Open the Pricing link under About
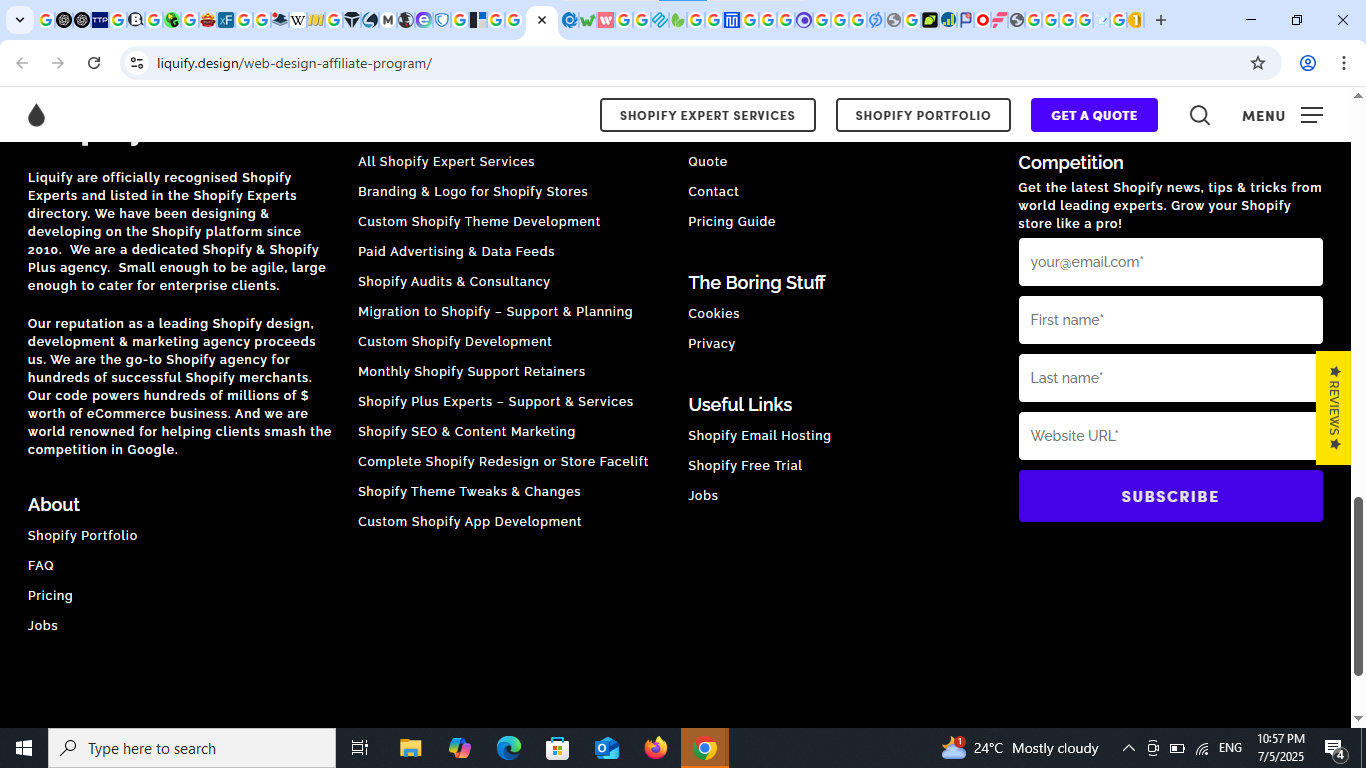This screenshot has width=1366, height=768. [50, 596]
